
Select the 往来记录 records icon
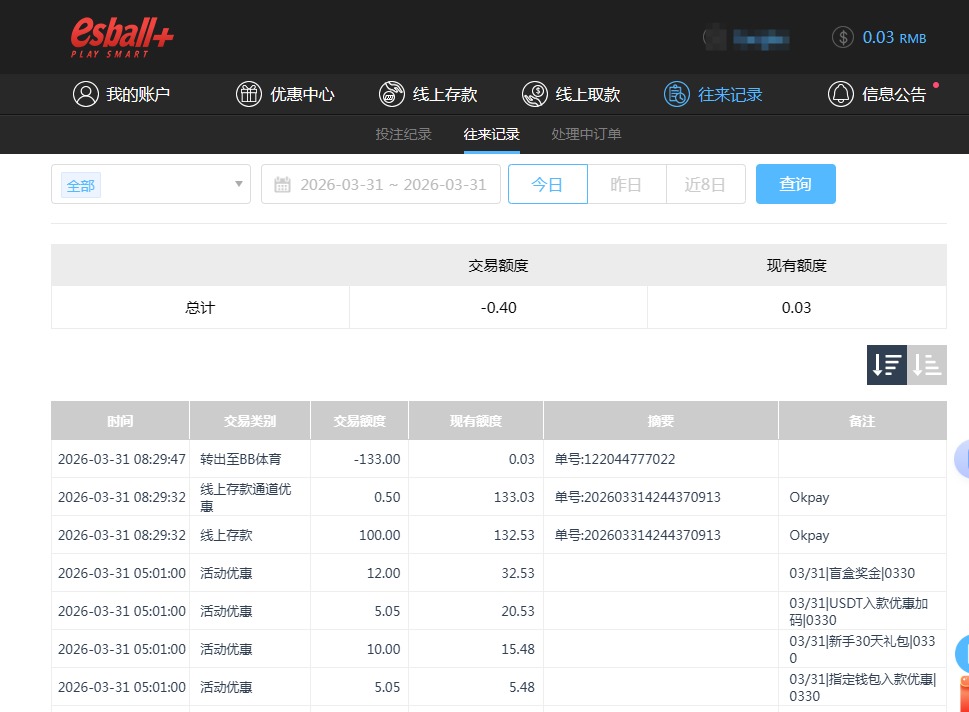pyautogui.click(x=679, y=93)
